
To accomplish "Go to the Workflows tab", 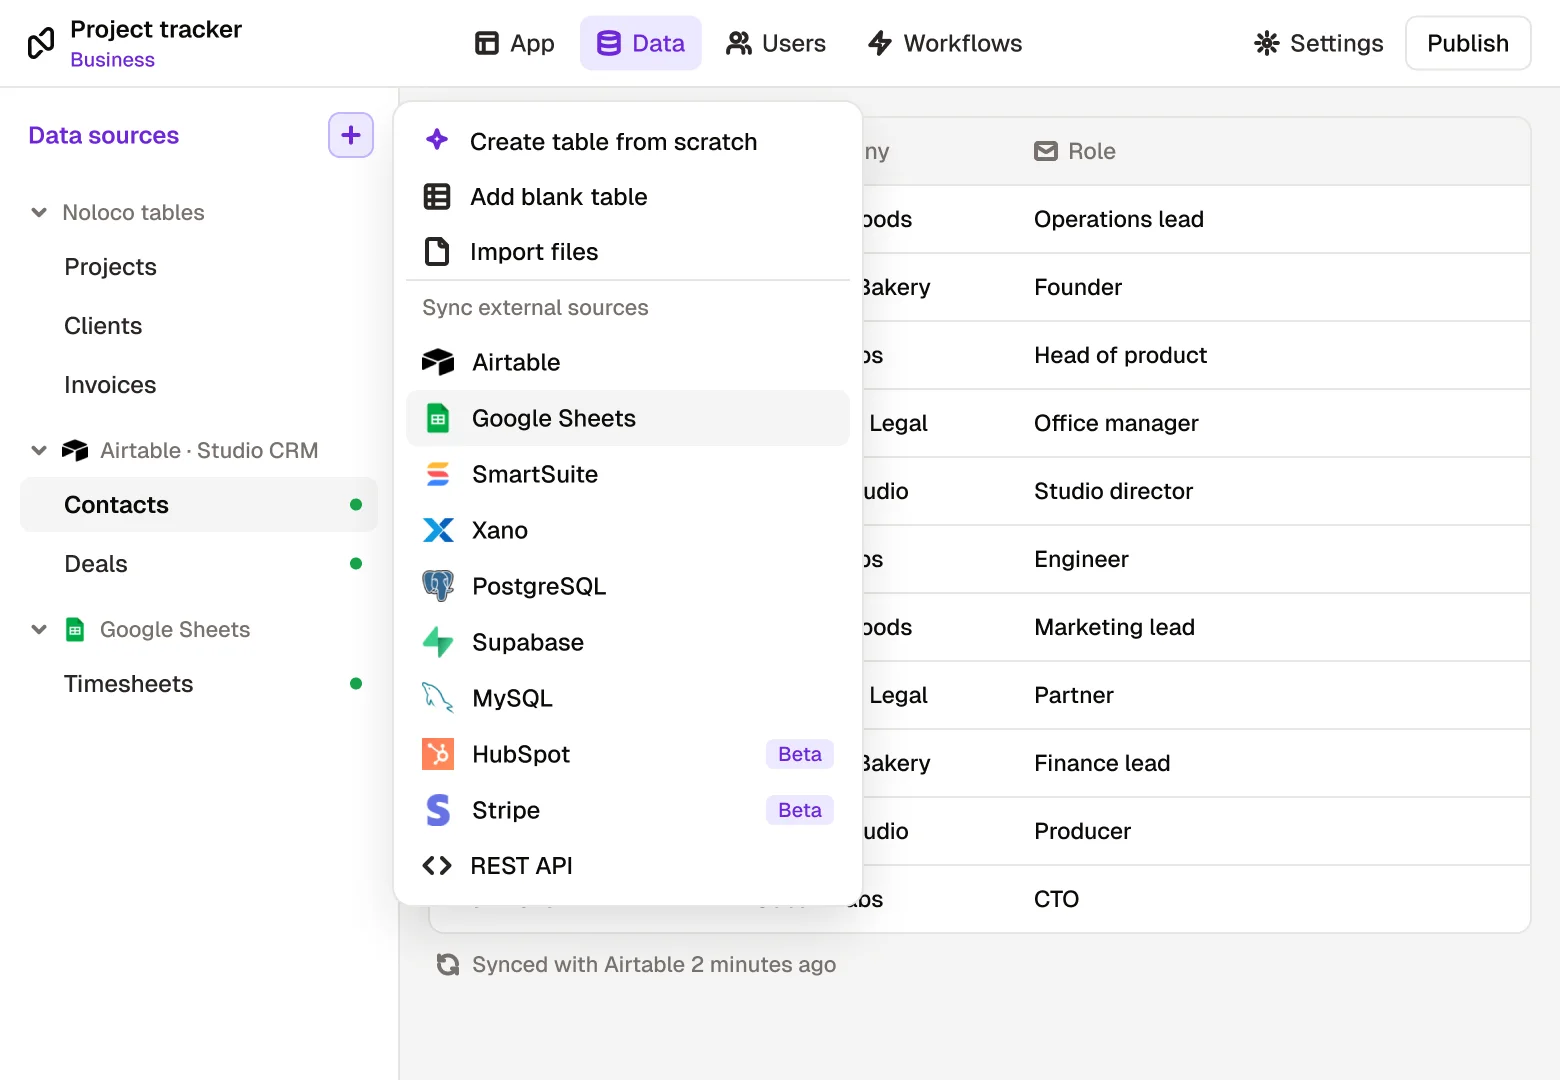I will (945, 43).
